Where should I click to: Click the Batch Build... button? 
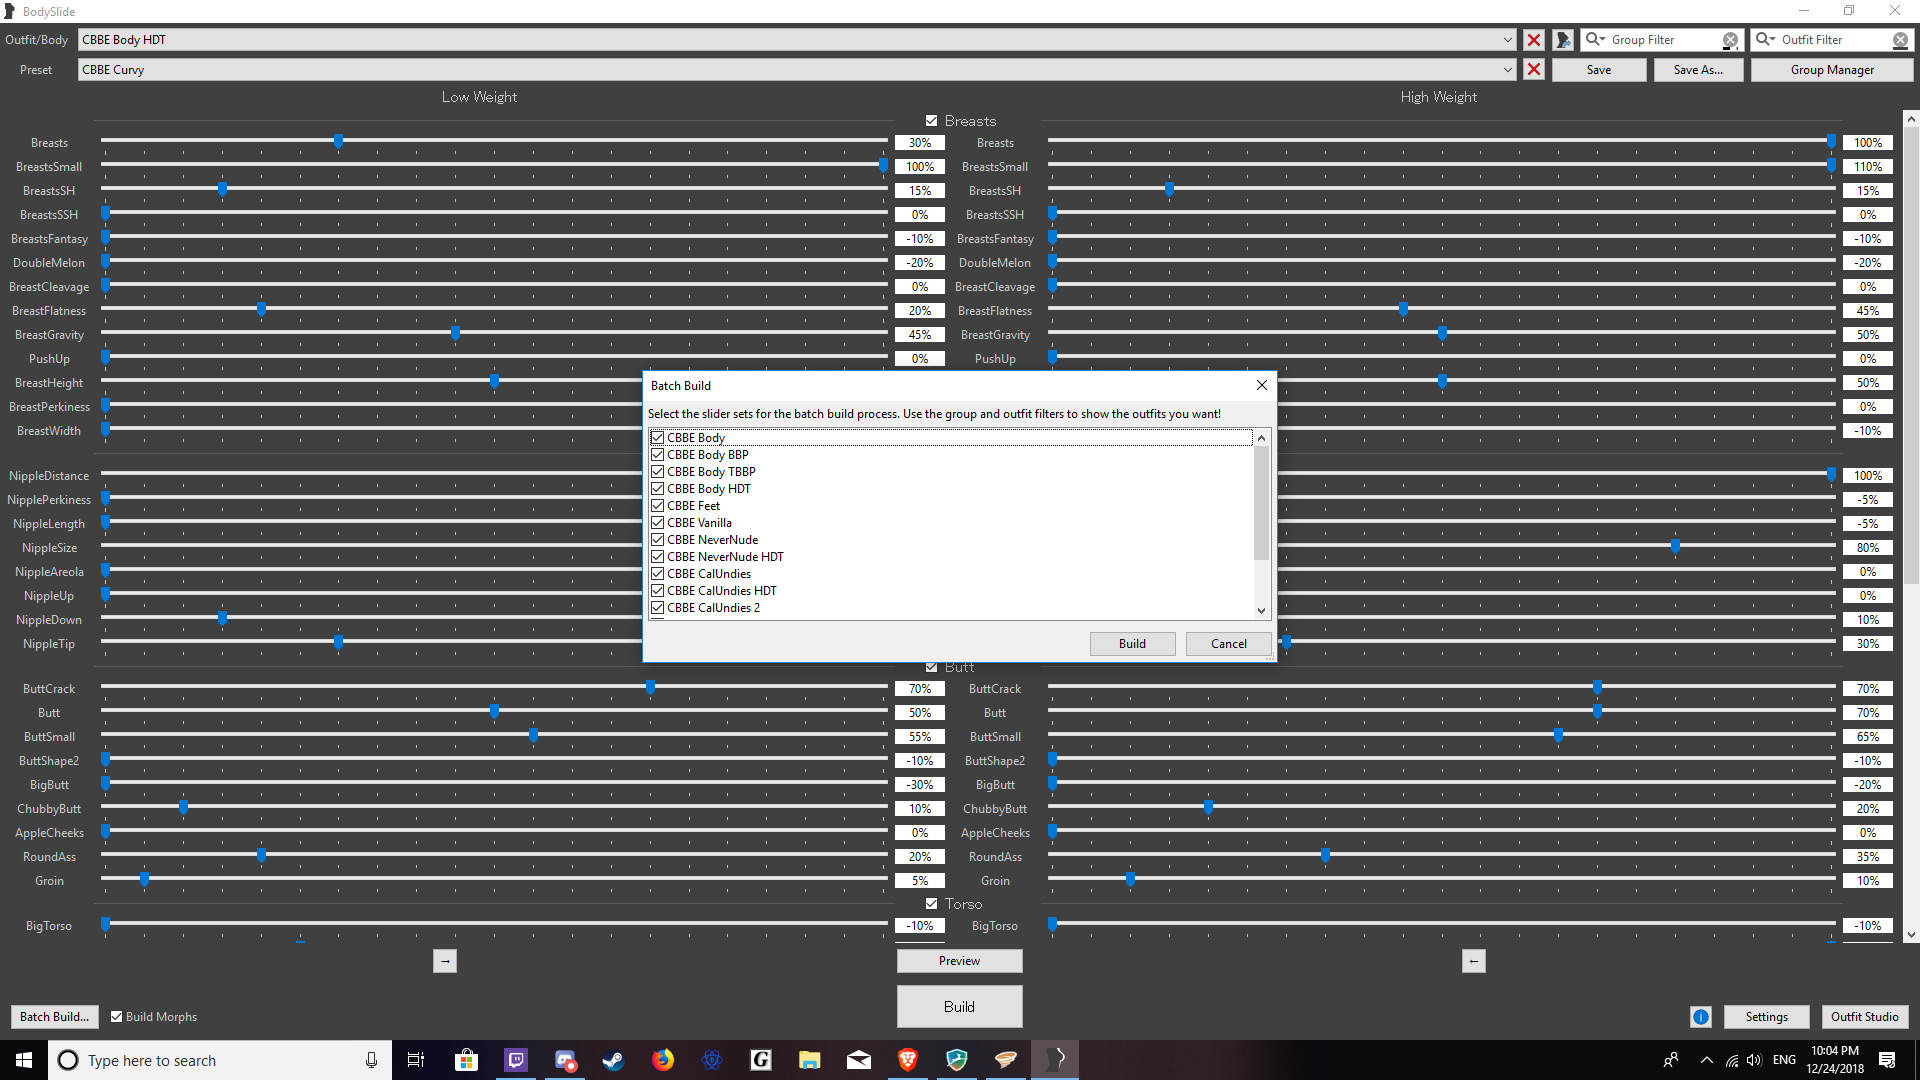coord(55,1017)
